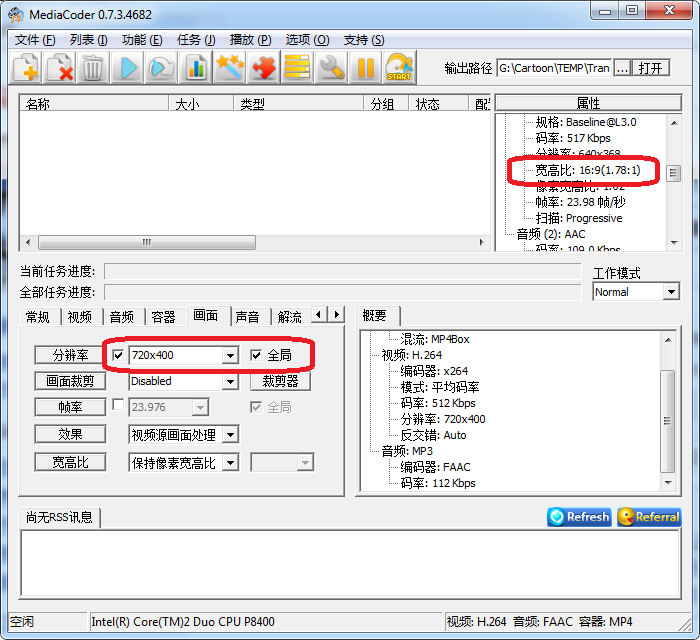Select the 尚无RSS讯息 tab

click(x=59, y=517)
